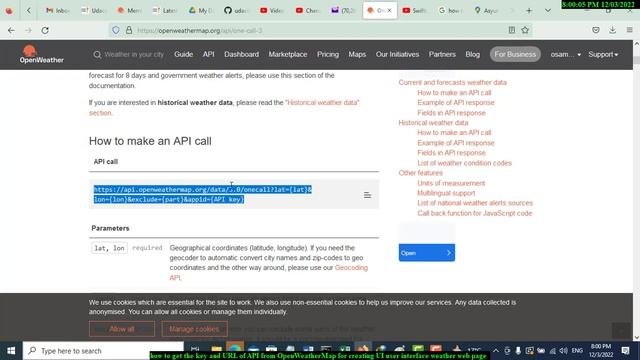Save the page to Pocket
Viewport: 640px width, 360px height.
[596, 30]
